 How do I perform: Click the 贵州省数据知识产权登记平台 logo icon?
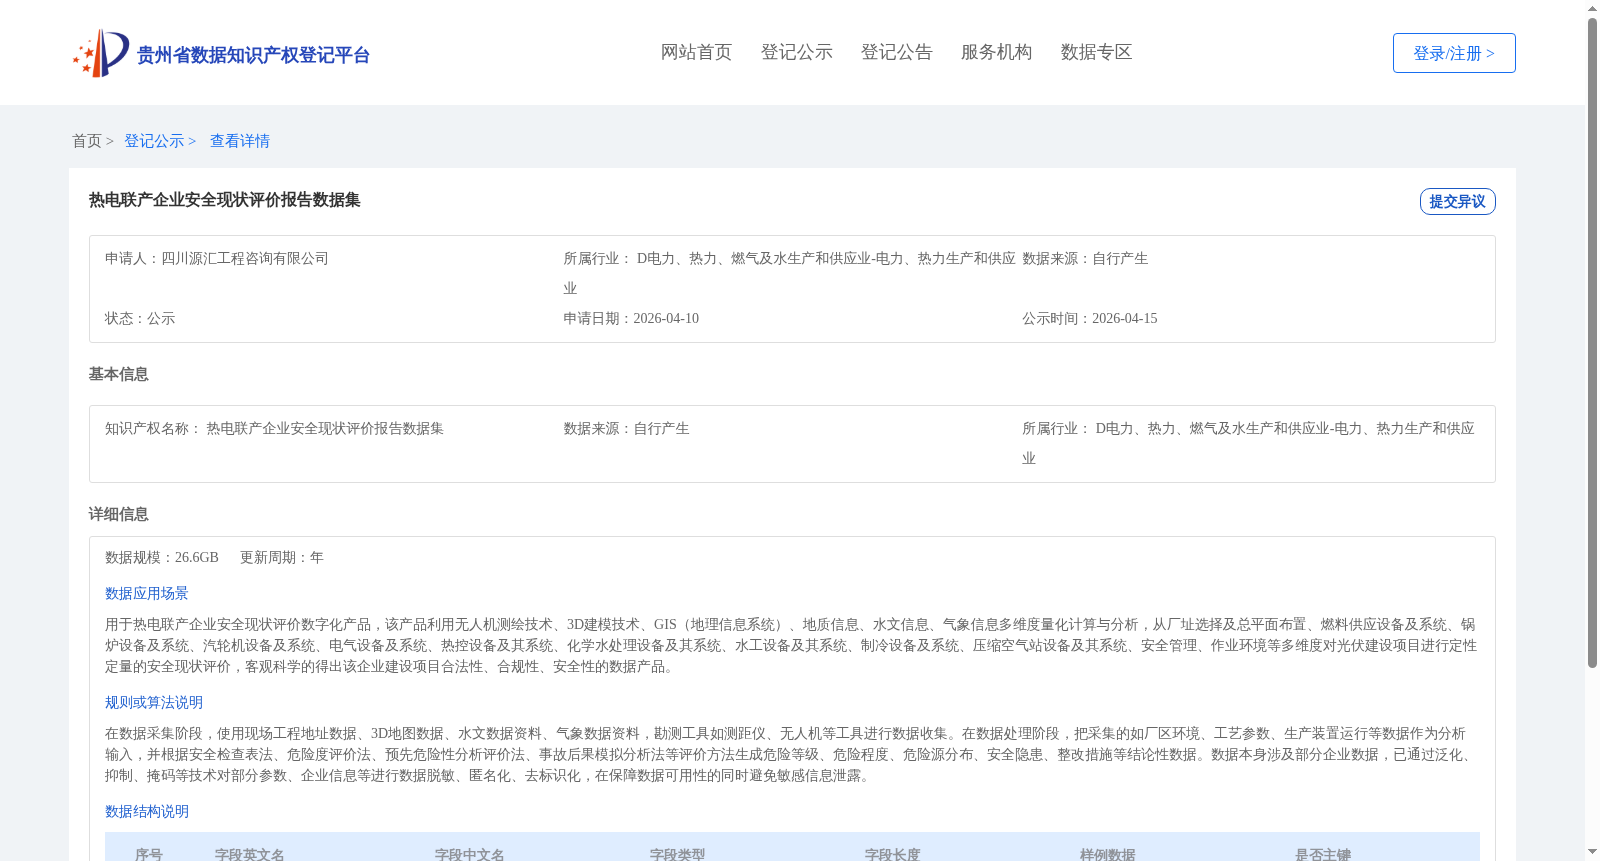[101, 53]
